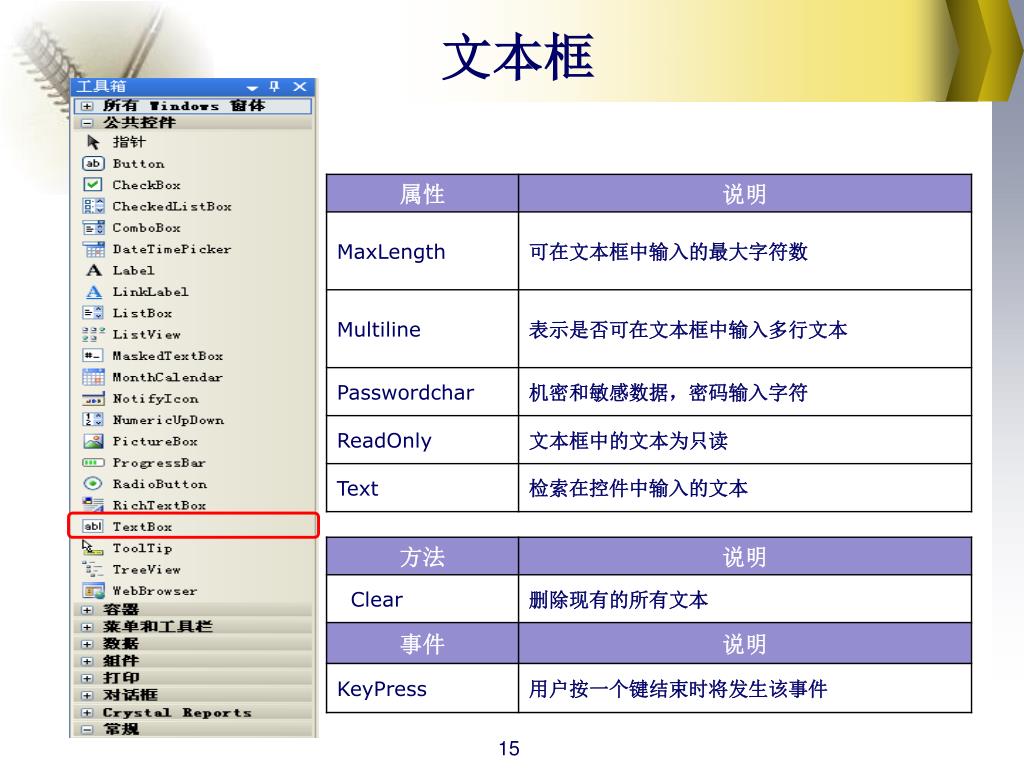
Task: Pick the RadioButton control icon
Action: pos(93,484)
